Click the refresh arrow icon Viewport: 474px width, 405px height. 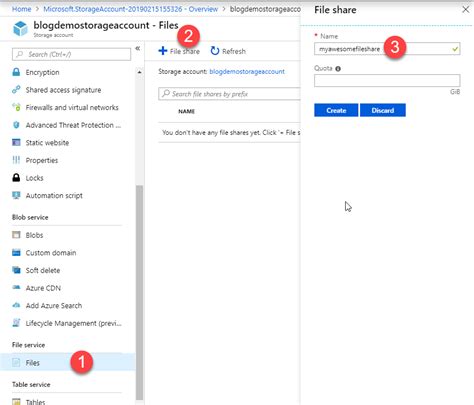point(215,51)
